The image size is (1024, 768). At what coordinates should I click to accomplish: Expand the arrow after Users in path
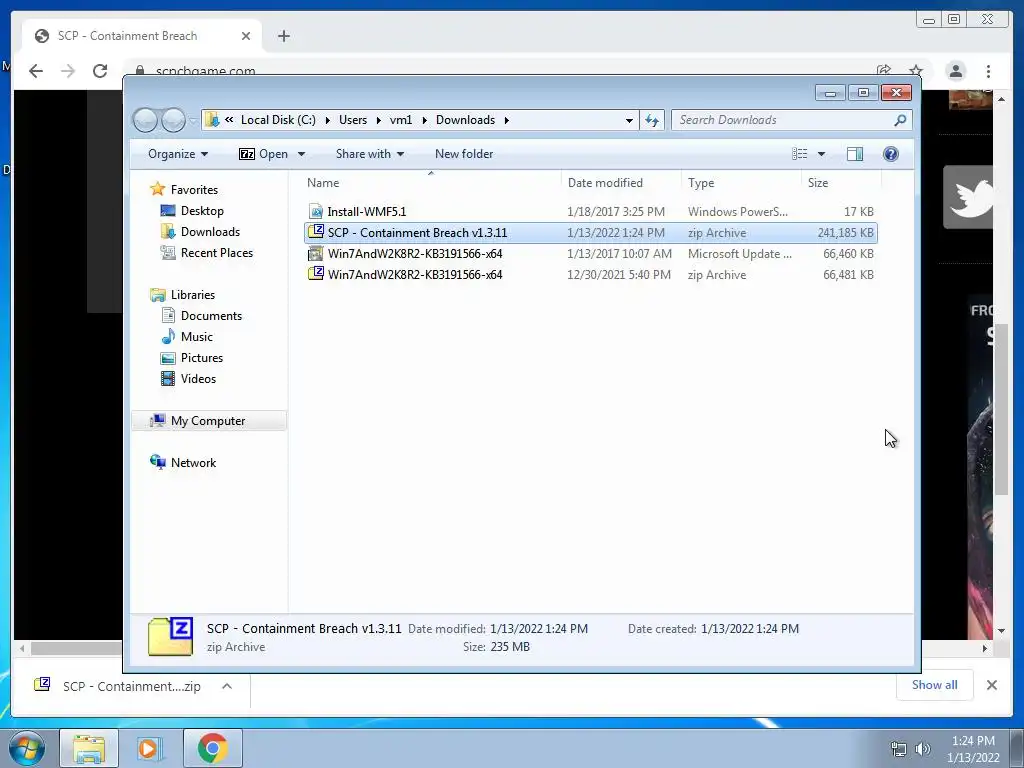(x=379, y=120)
